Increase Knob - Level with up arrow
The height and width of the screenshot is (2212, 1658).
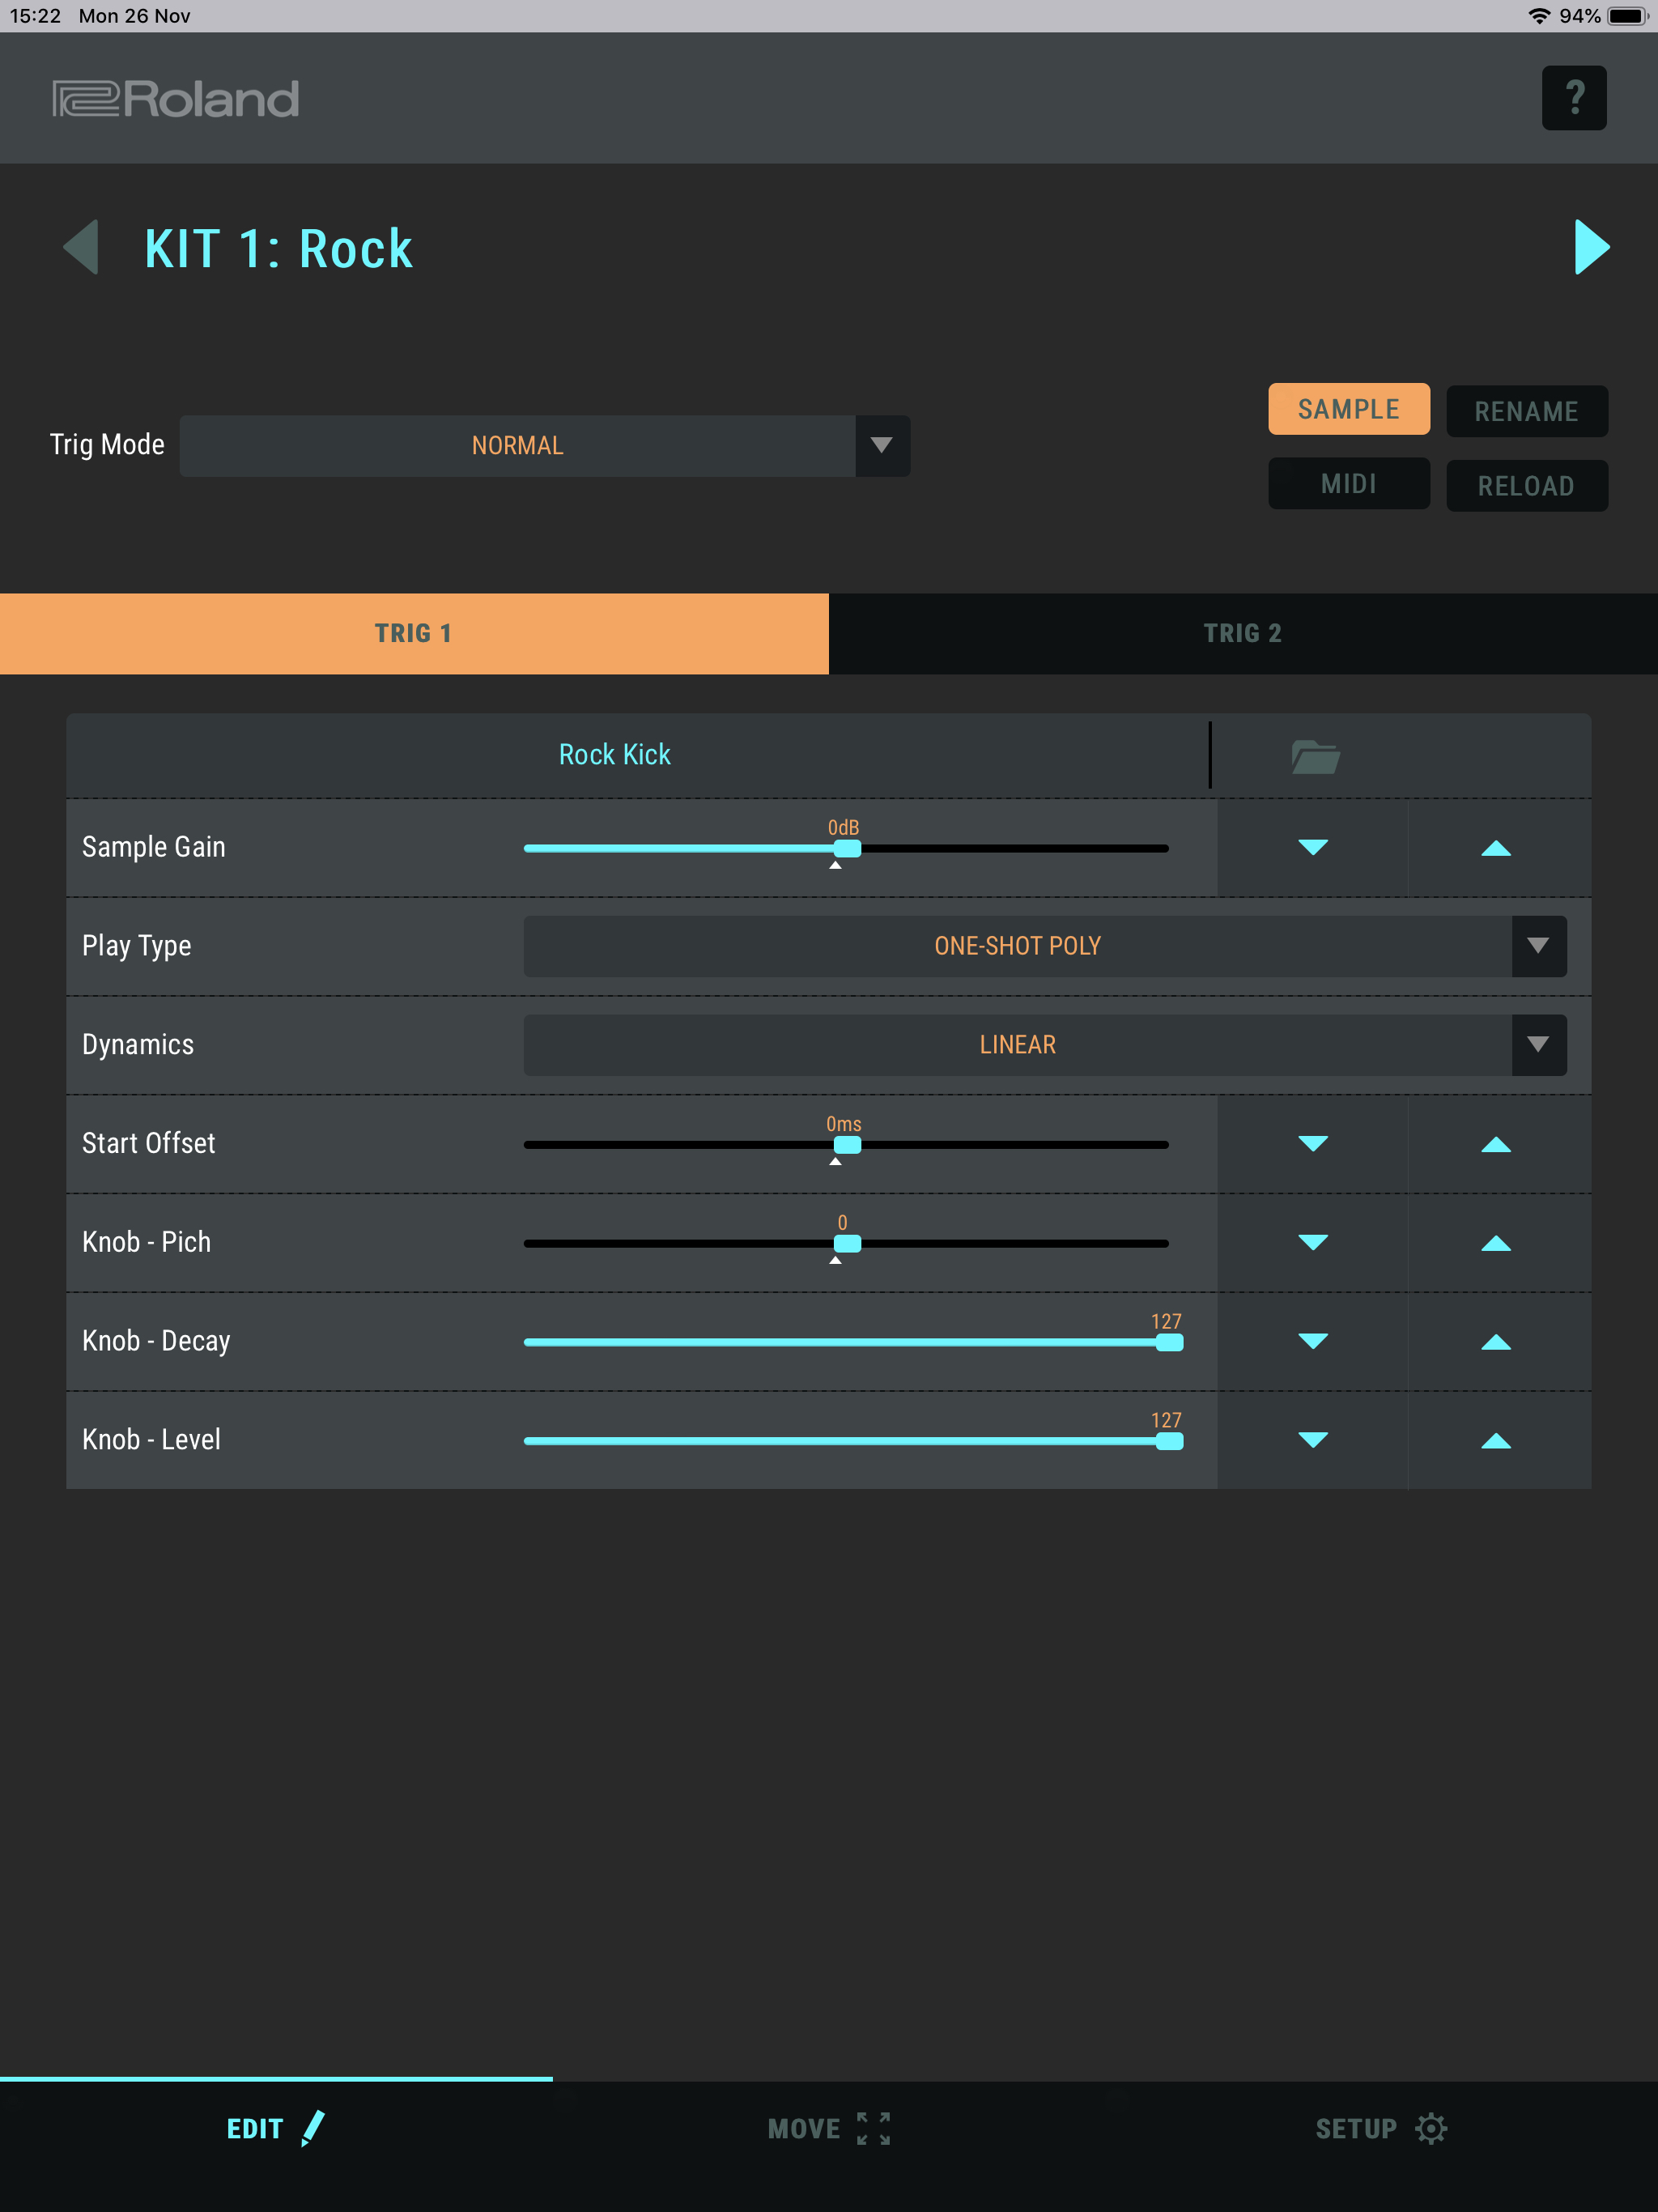pos(1495,1441)
